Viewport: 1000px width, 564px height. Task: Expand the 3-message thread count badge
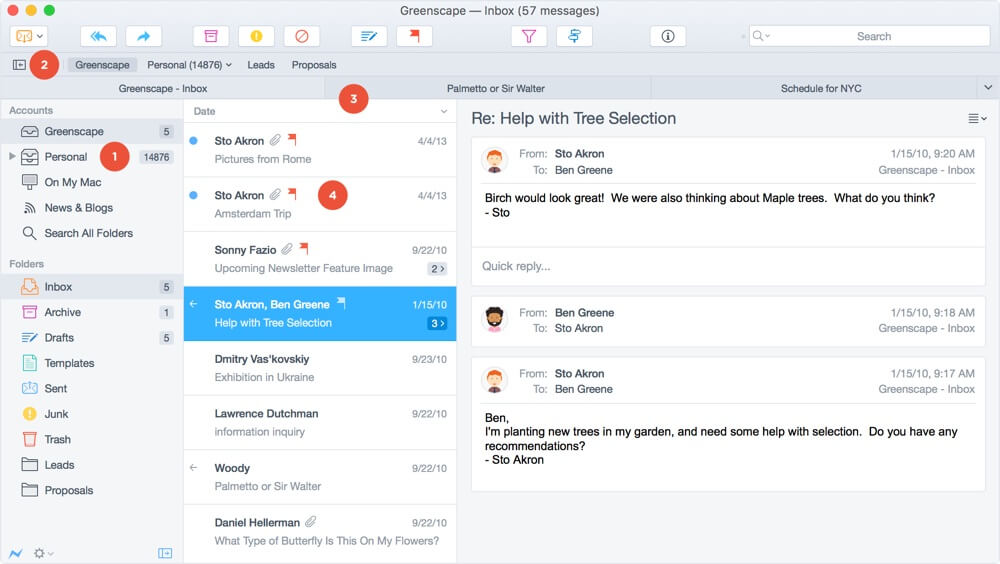[436, 323]
